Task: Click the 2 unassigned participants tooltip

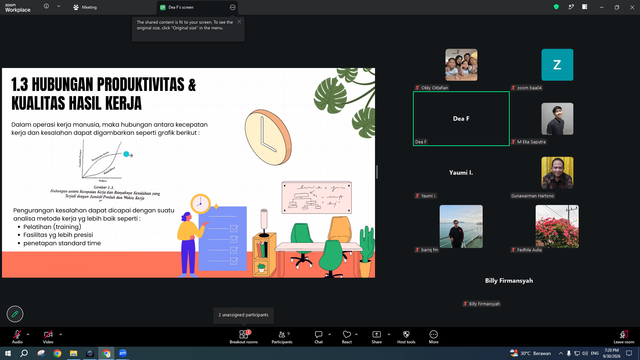Action: 244,315
